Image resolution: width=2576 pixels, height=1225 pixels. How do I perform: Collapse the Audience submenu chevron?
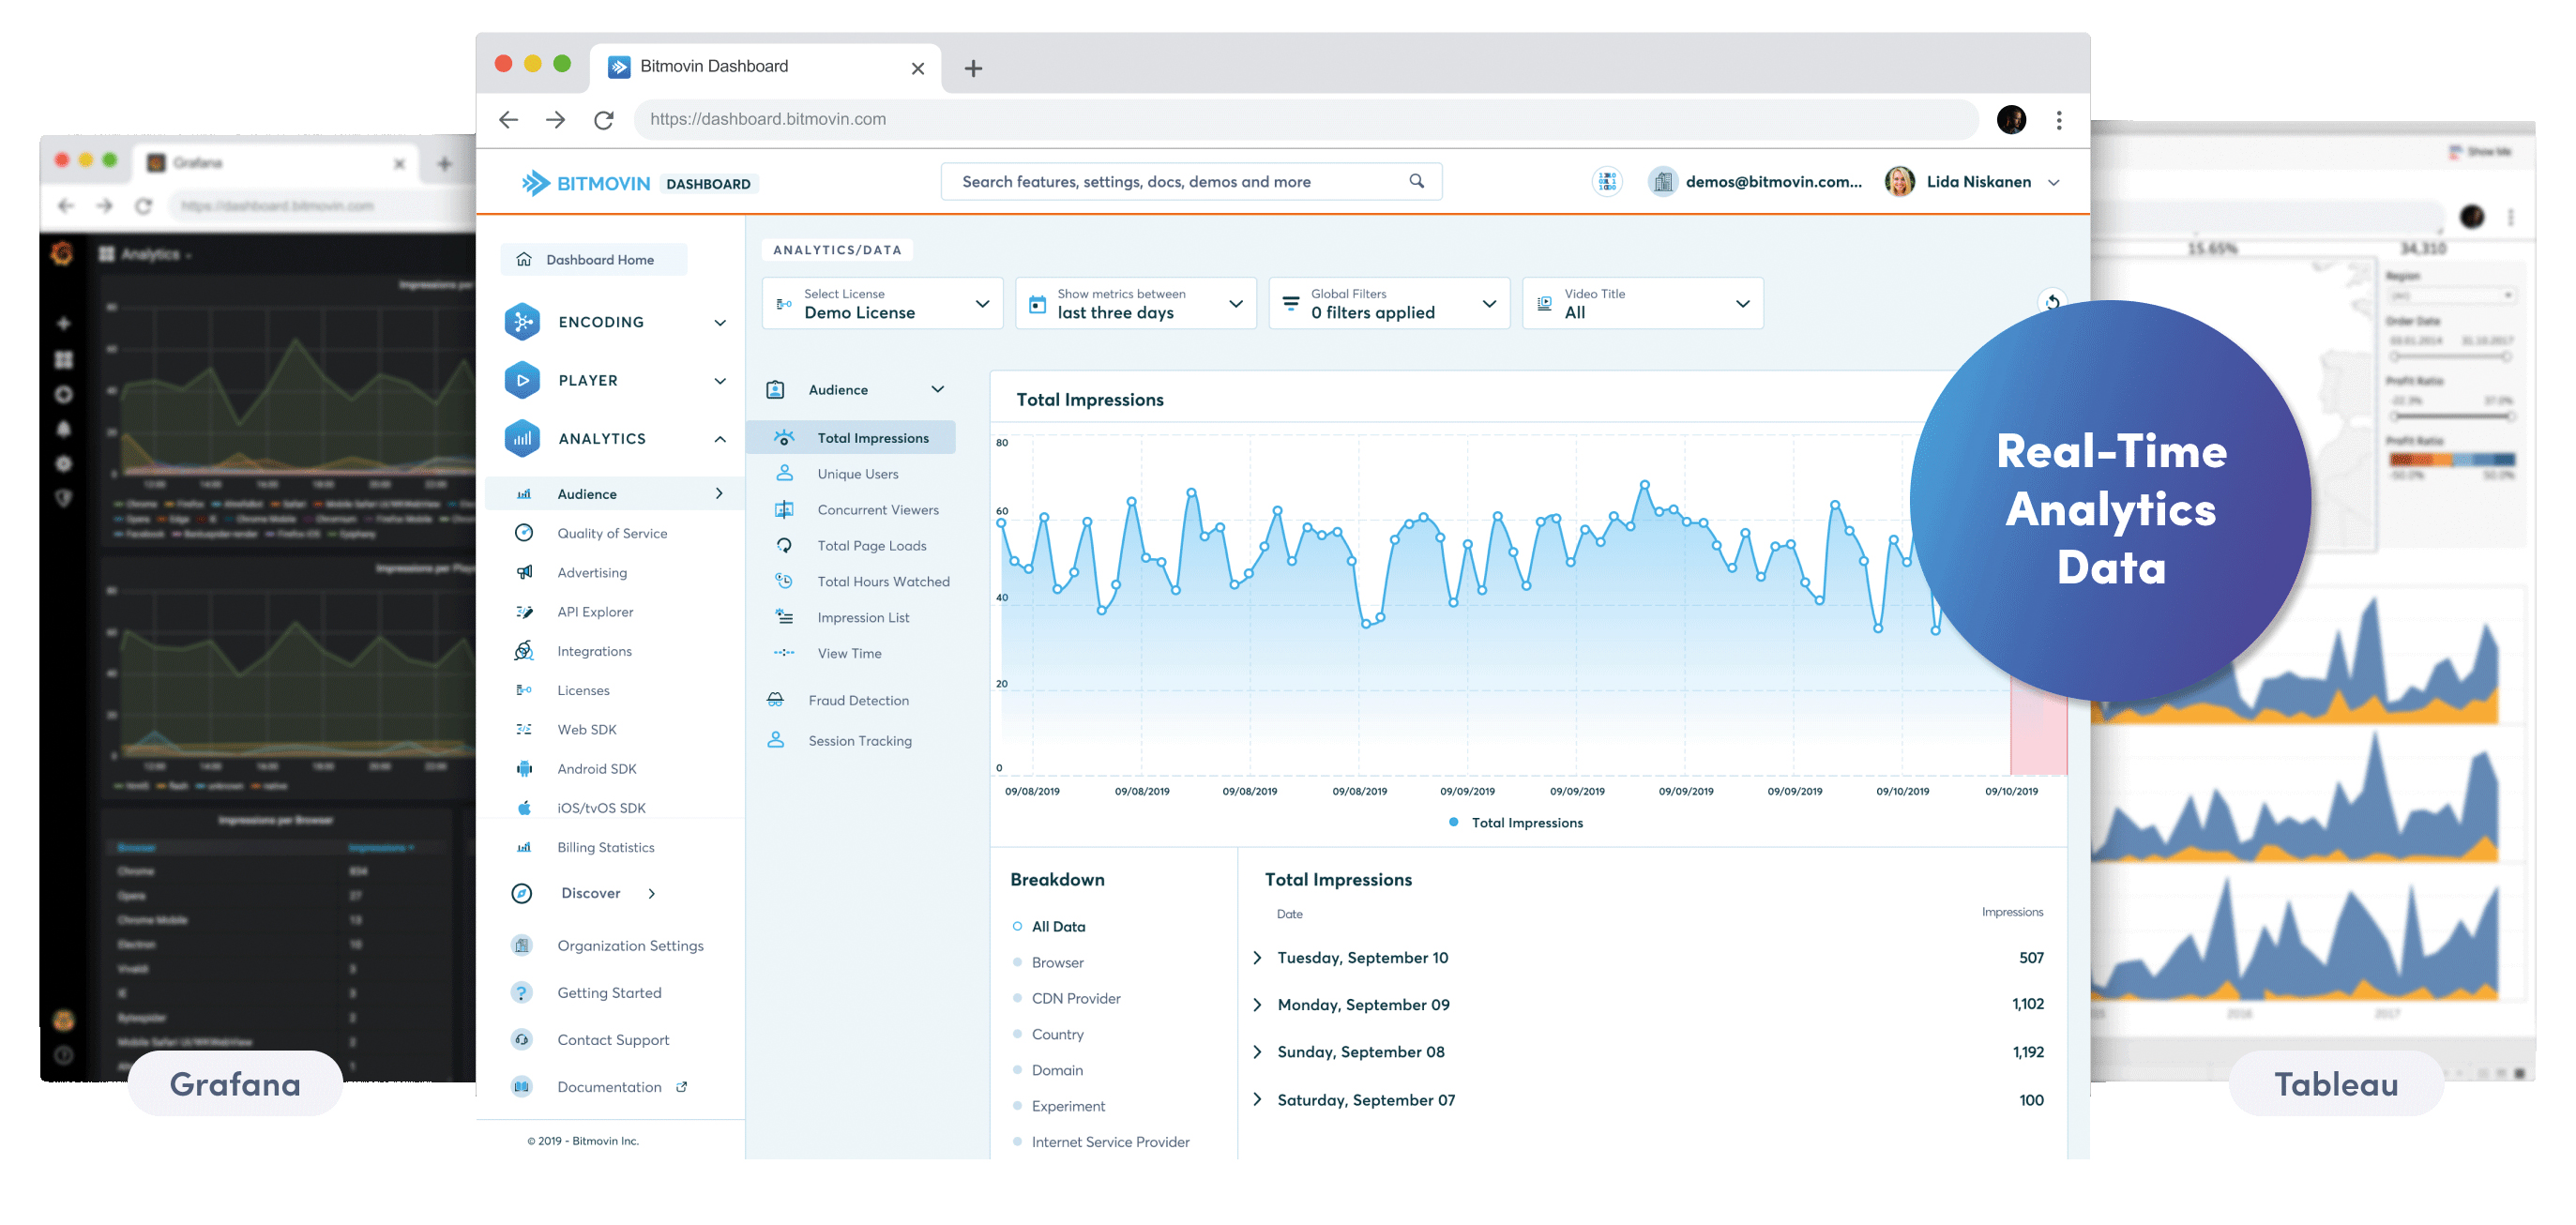[937, 389]
